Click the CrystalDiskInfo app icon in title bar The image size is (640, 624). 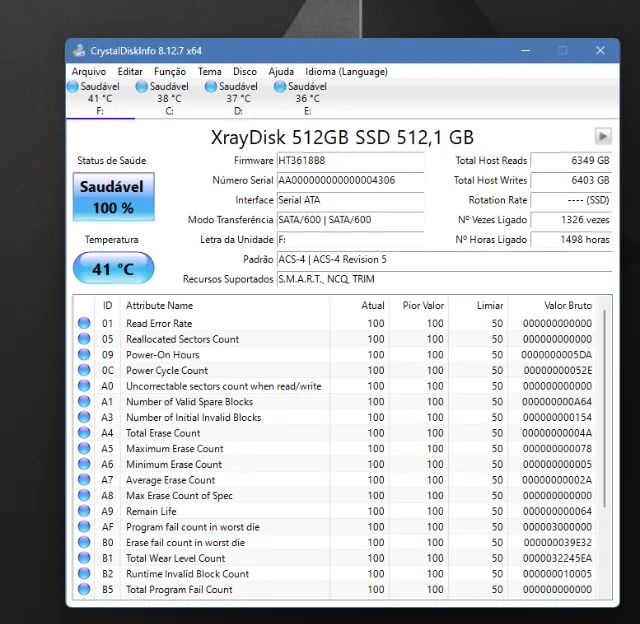point(79,51)
